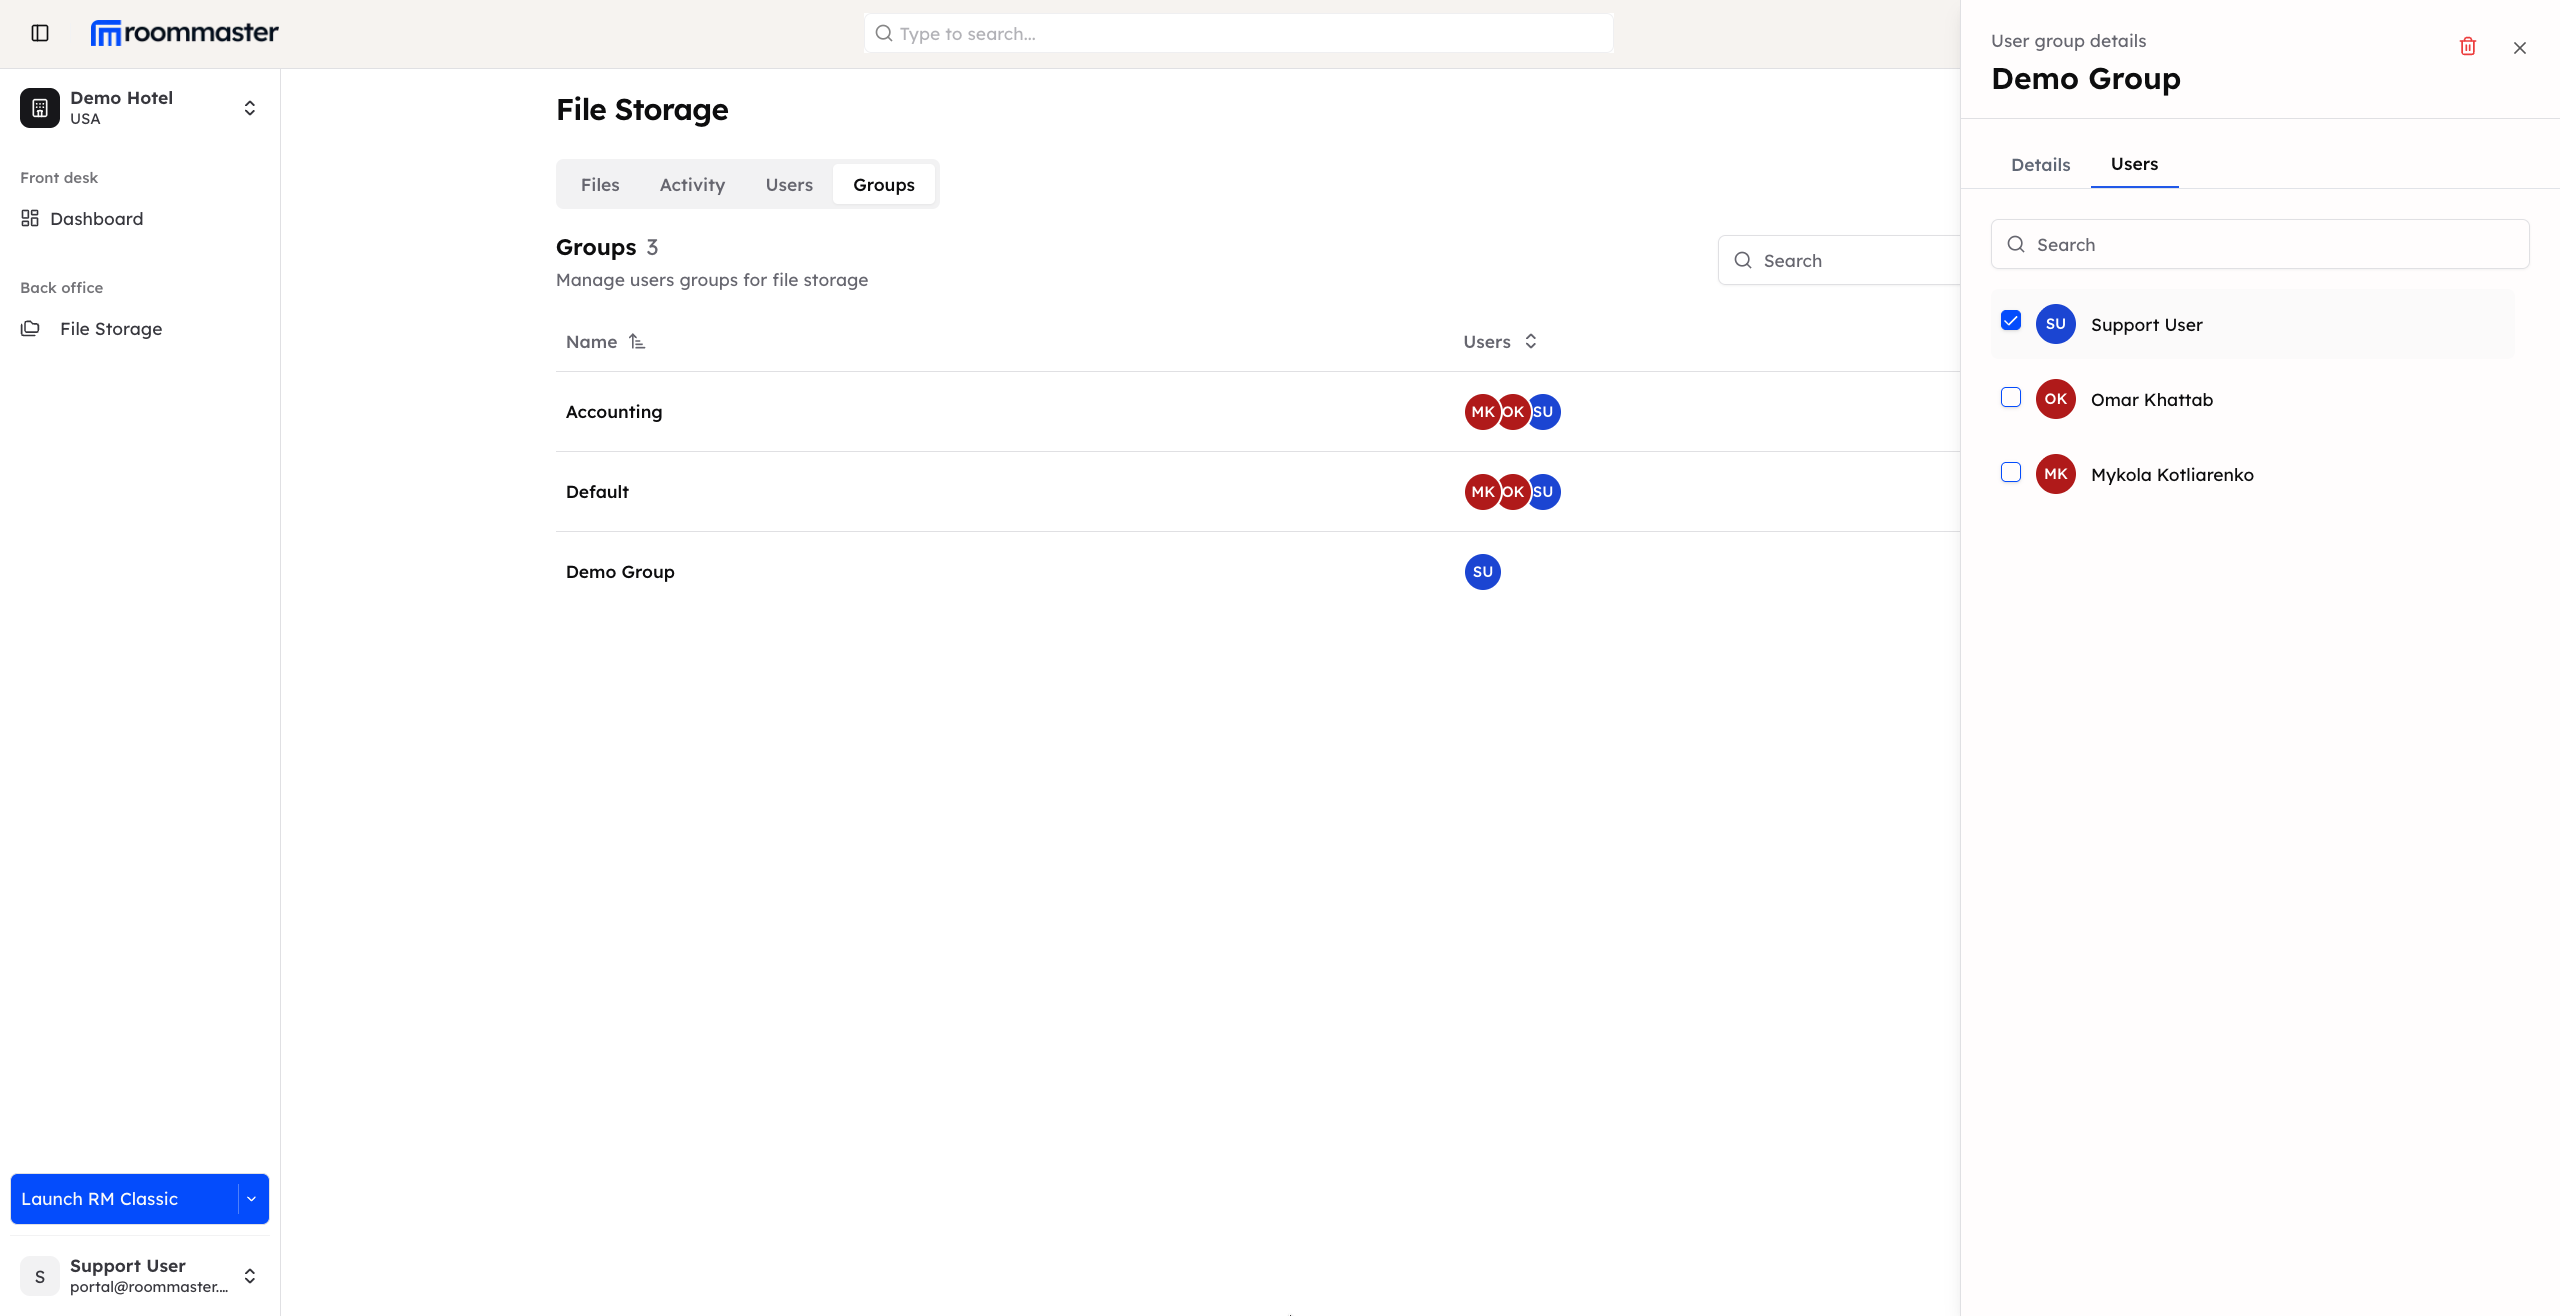Viewport: 2560px width, 1316px height.
Task: Toggle the sidebar collapse icon
Action: [x=39, y=32]
